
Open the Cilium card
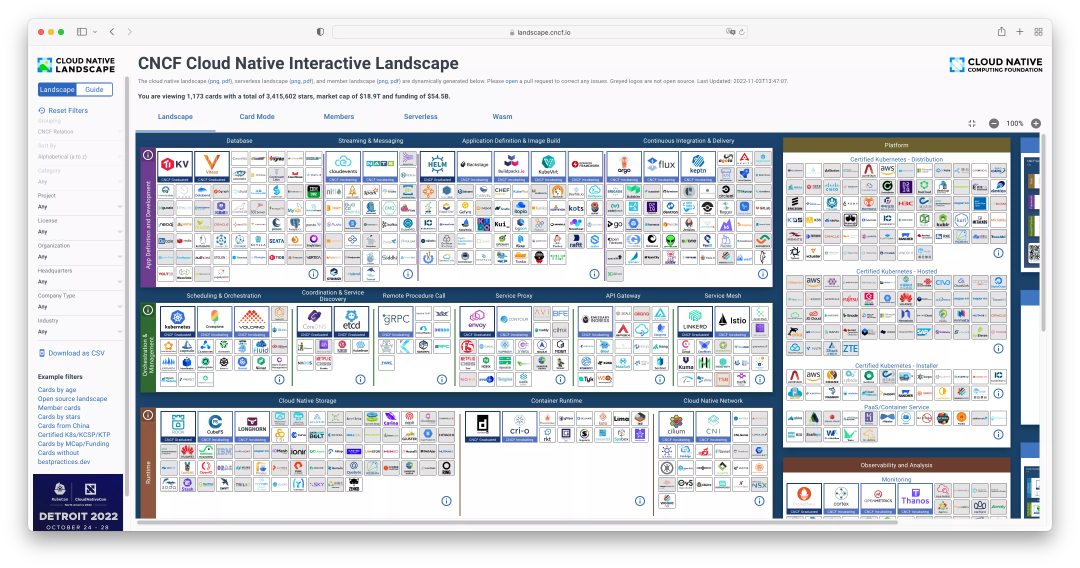(x=676, y=427)
